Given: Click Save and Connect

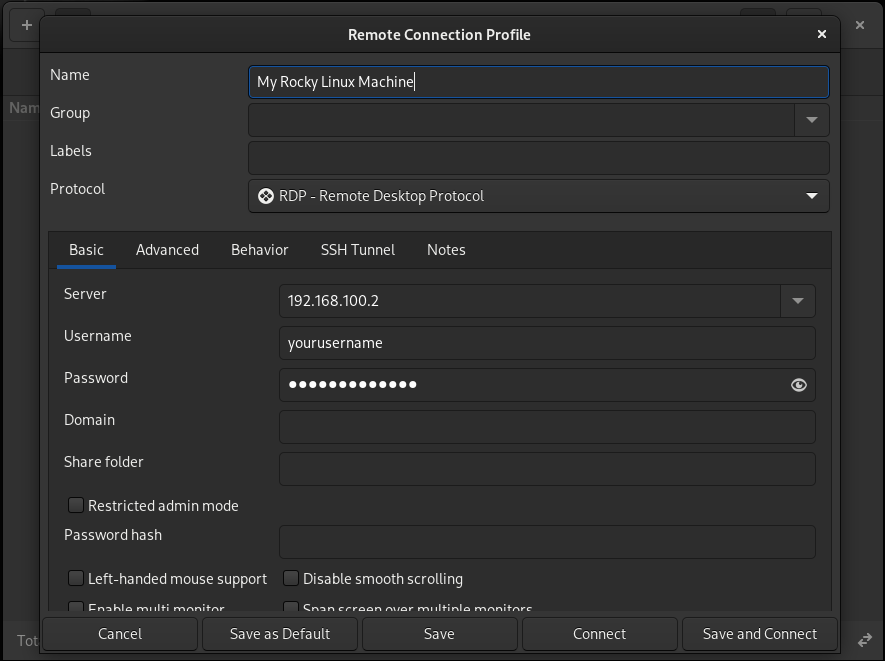Looking at the screenshot, I should pos(759,634).
